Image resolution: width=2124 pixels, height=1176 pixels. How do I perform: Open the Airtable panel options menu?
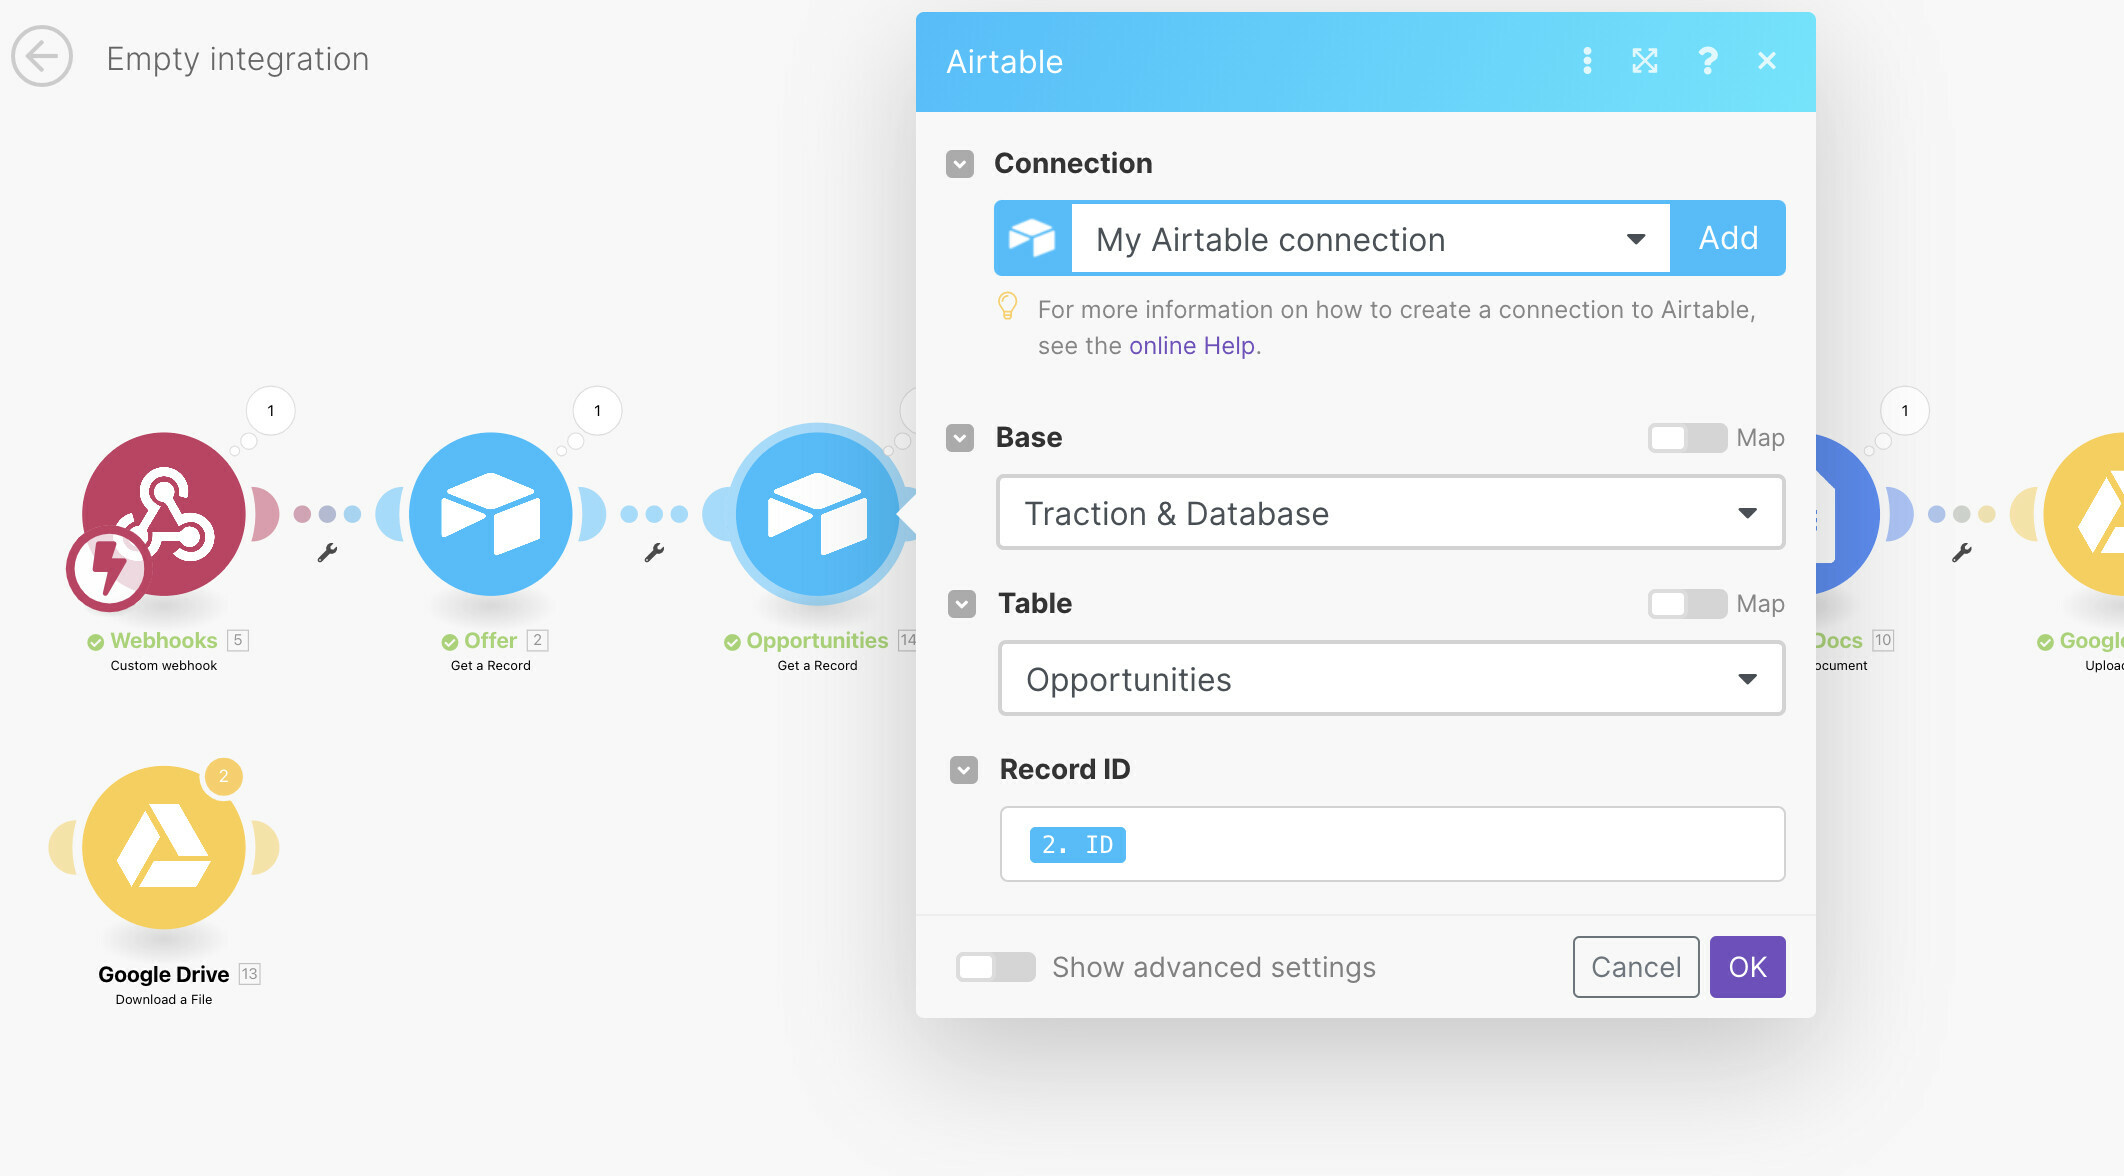pos(1587,61)
